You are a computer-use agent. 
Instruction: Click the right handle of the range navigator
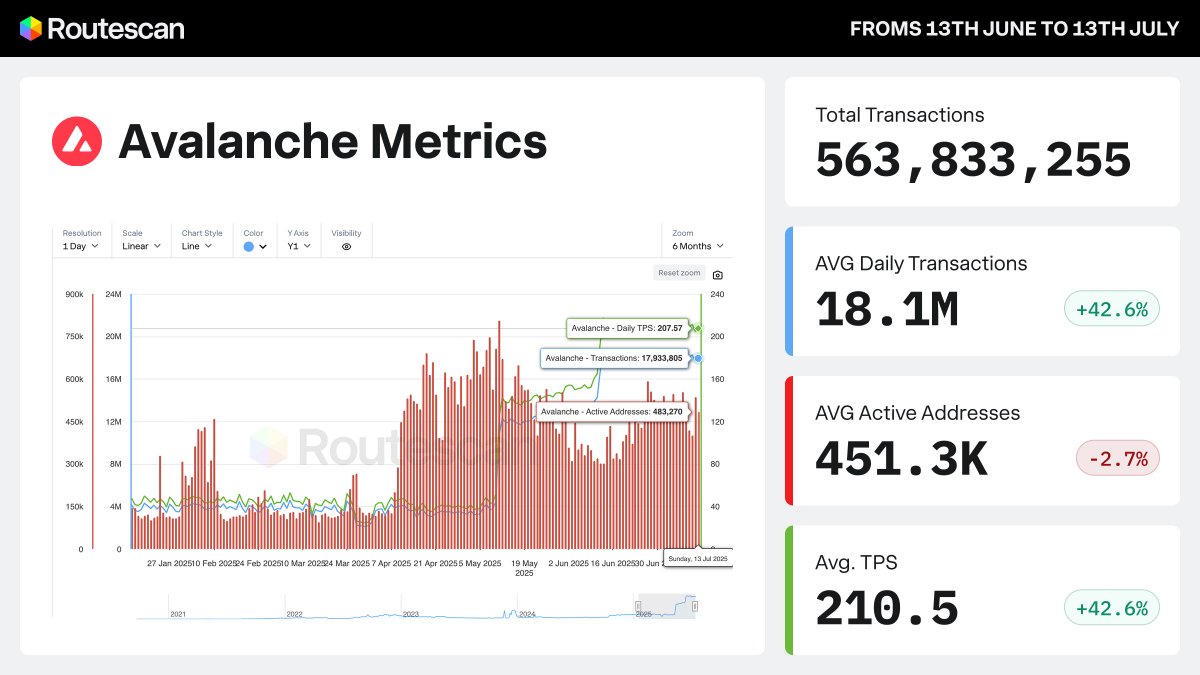point(694,606)
